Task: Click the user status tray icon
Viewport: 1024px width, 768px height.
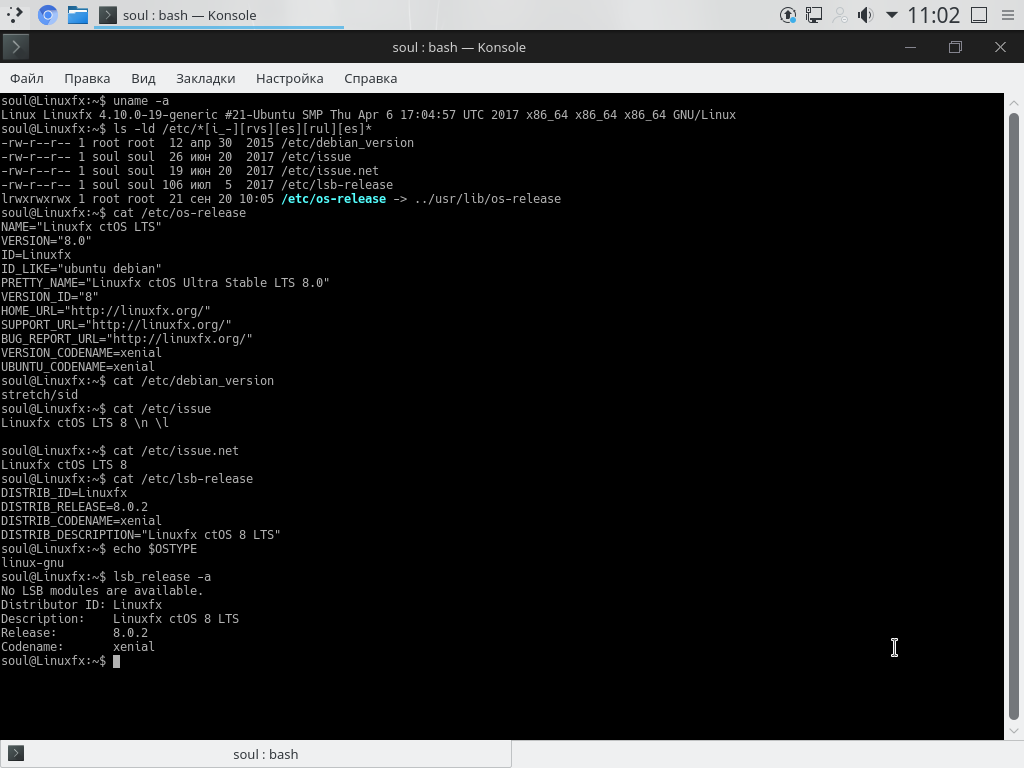Action: point(840,15)
